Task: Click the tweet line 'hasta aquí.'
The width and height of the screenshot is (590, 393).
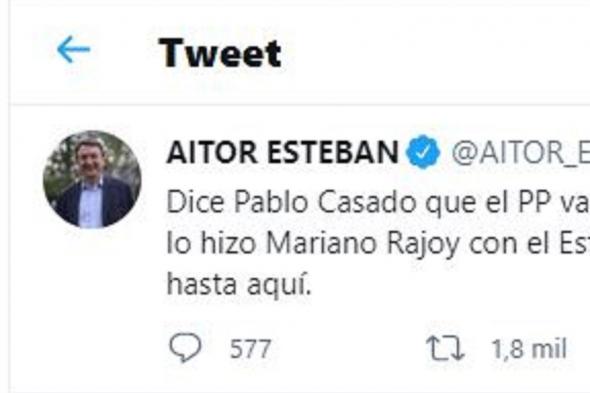Action: (x=239, y=284)
